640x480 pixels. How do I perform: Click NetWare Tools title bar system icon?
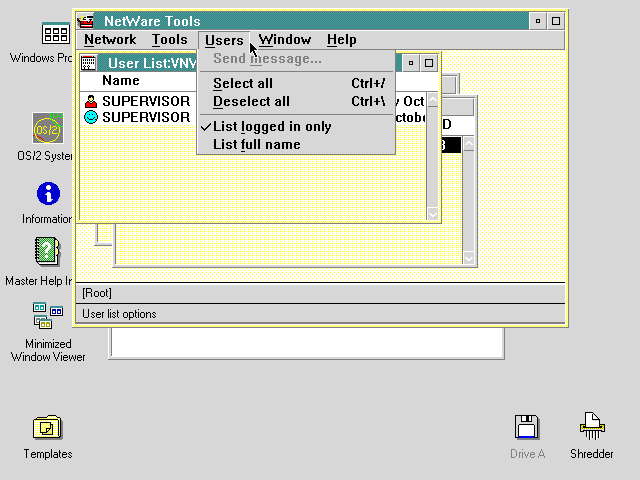click(x=86, y=21)
